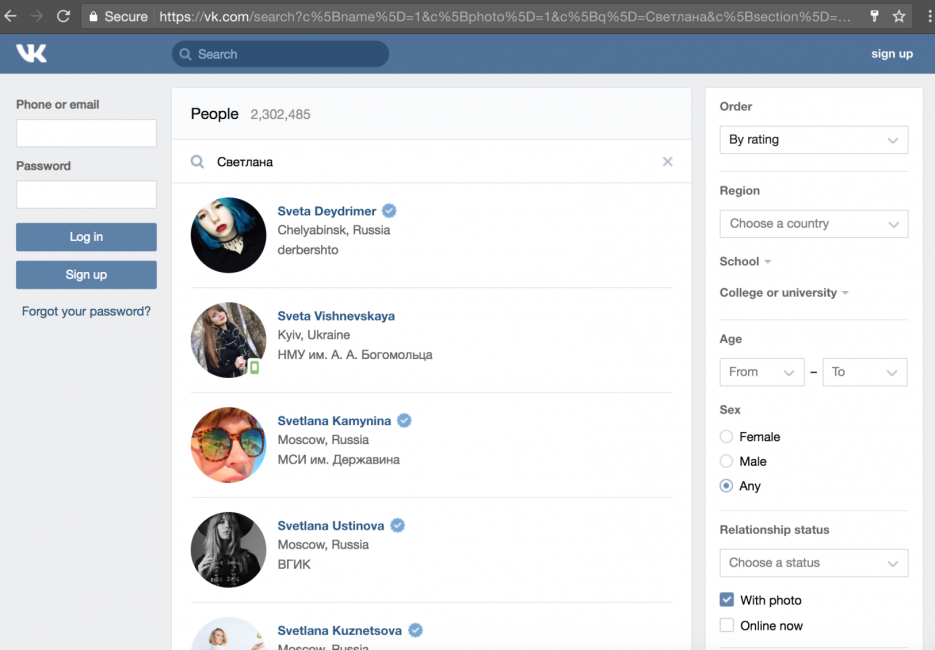Clear search query with X icon
The image size is (935, 650).
click(x=668, y=162)
